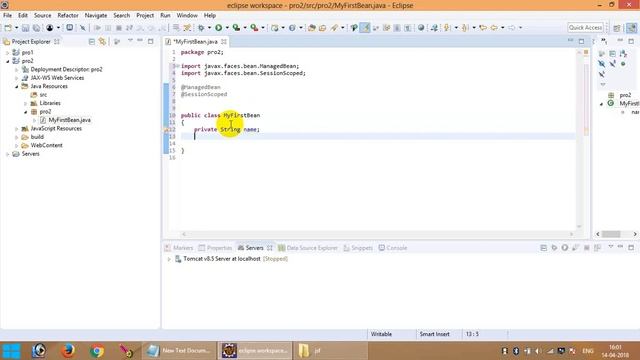Screen dimensions: 640x360
Task: Click the editor horizontal scrollbar
Action: pos(377,234)
